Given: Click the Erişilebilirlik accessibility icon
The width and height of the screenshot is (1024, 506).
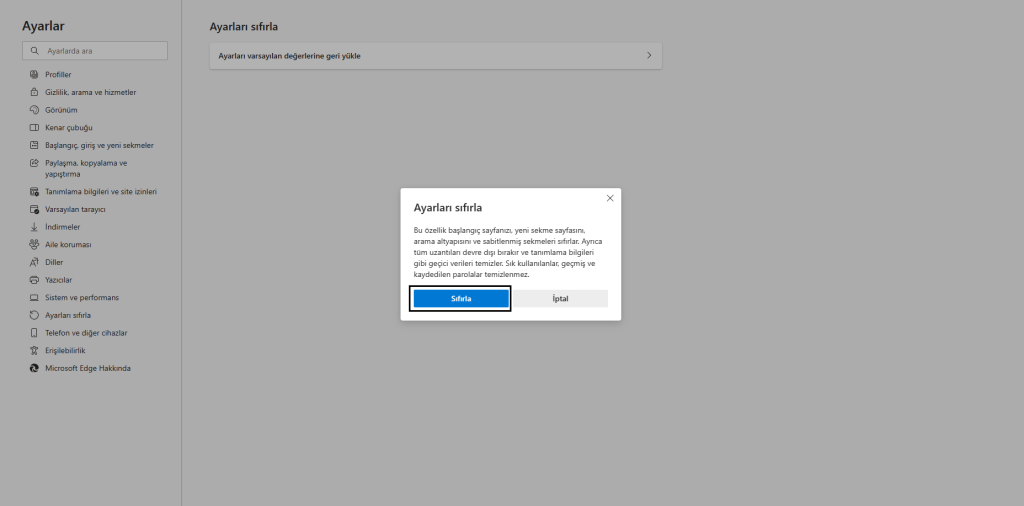Looking at the screenshot, I should pos(34,350).
